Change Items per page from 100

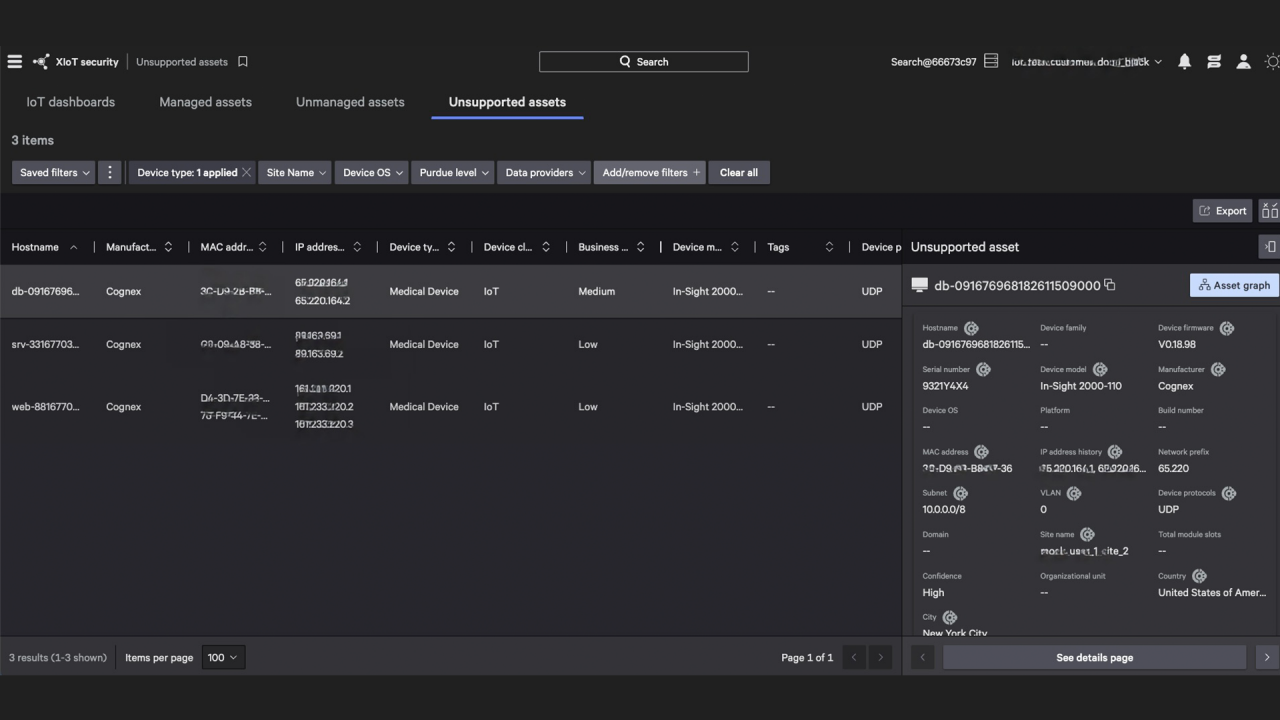click(x=222, y=657)
